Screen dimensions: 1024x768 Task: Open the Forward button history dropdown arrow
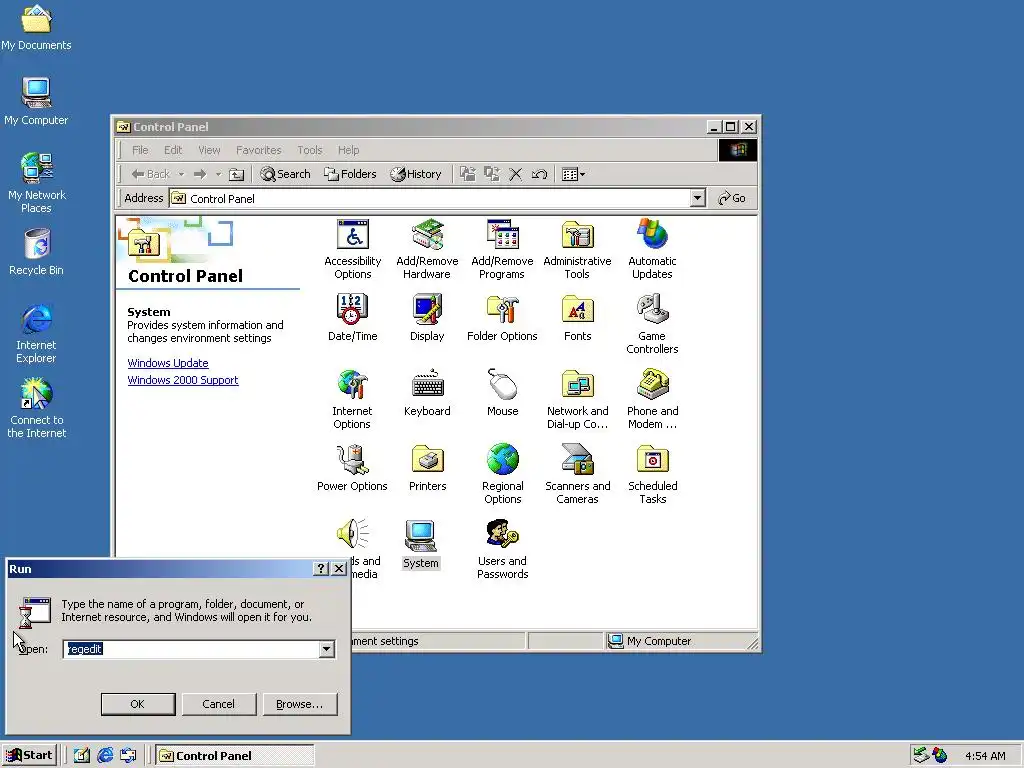(218, 174)
